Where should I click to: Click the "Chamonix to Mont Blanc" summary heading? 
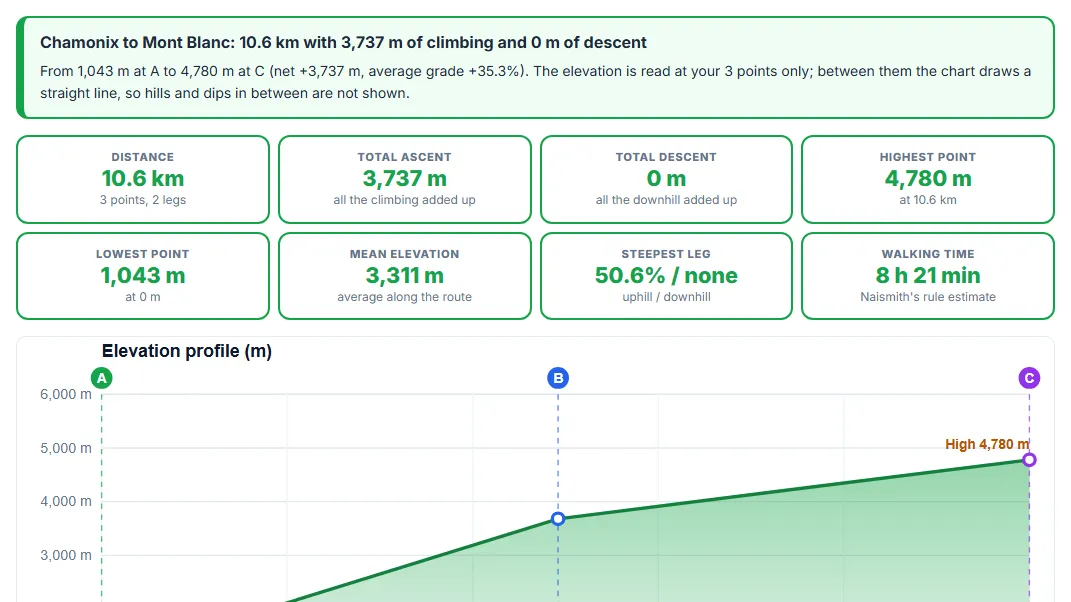pyautogui.click(x=344, y=42)
